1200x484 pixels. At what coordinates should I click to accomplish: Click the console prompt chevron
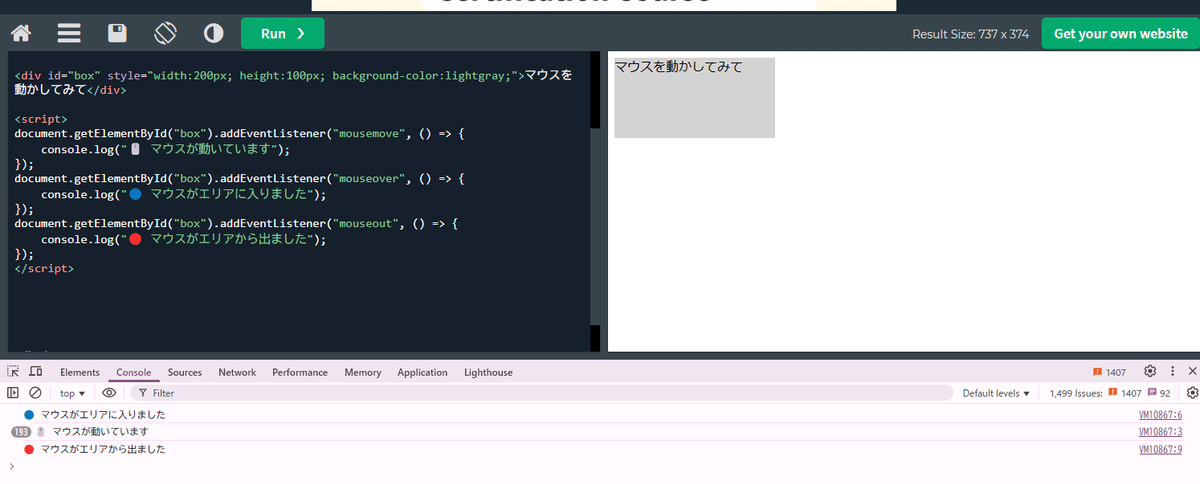(x=11, y=466)
